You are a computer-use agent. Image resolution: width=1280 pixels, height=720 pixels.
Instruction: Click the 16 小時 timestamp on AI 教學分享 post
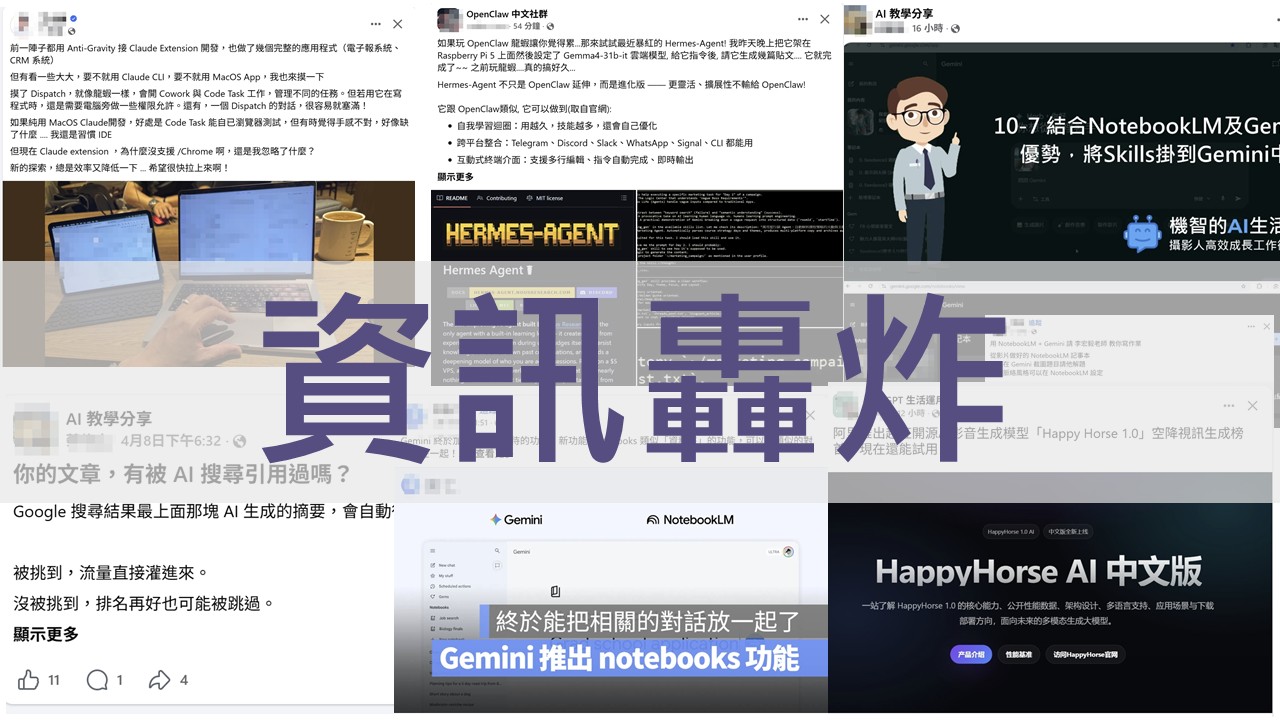point(927,29)
